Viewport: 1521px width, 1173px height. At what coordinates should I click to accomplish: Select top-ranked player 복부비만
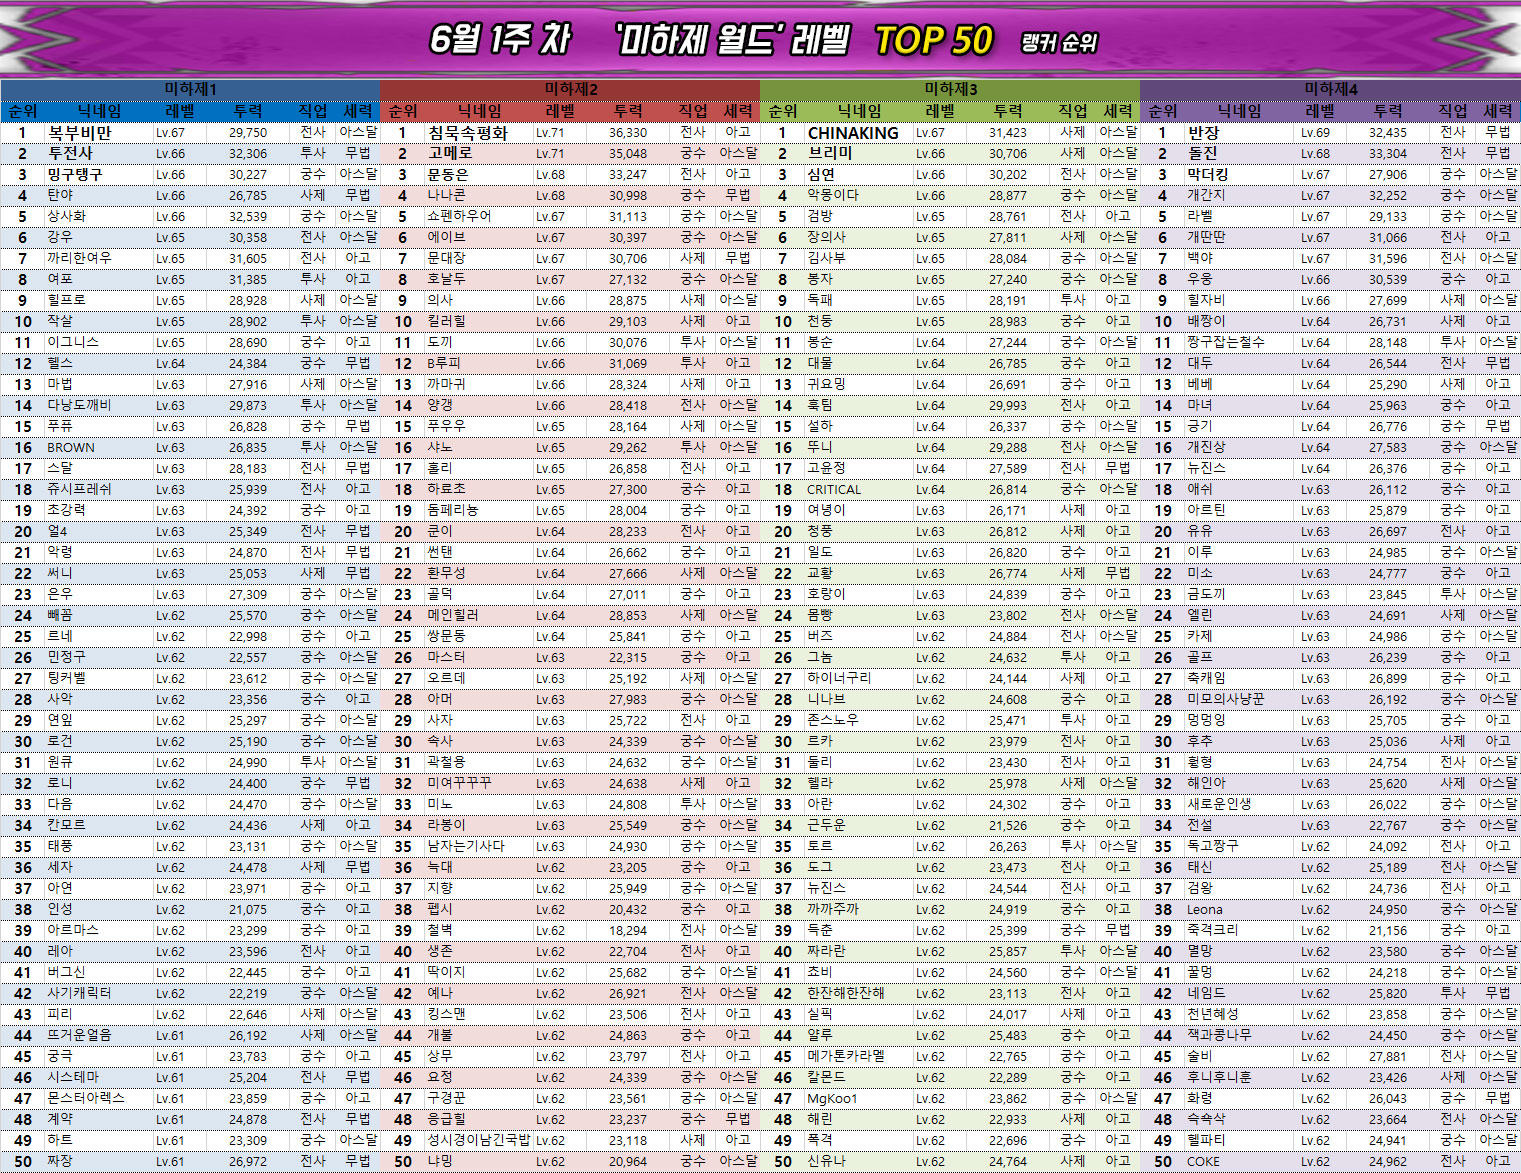click(x=80, y=133)
